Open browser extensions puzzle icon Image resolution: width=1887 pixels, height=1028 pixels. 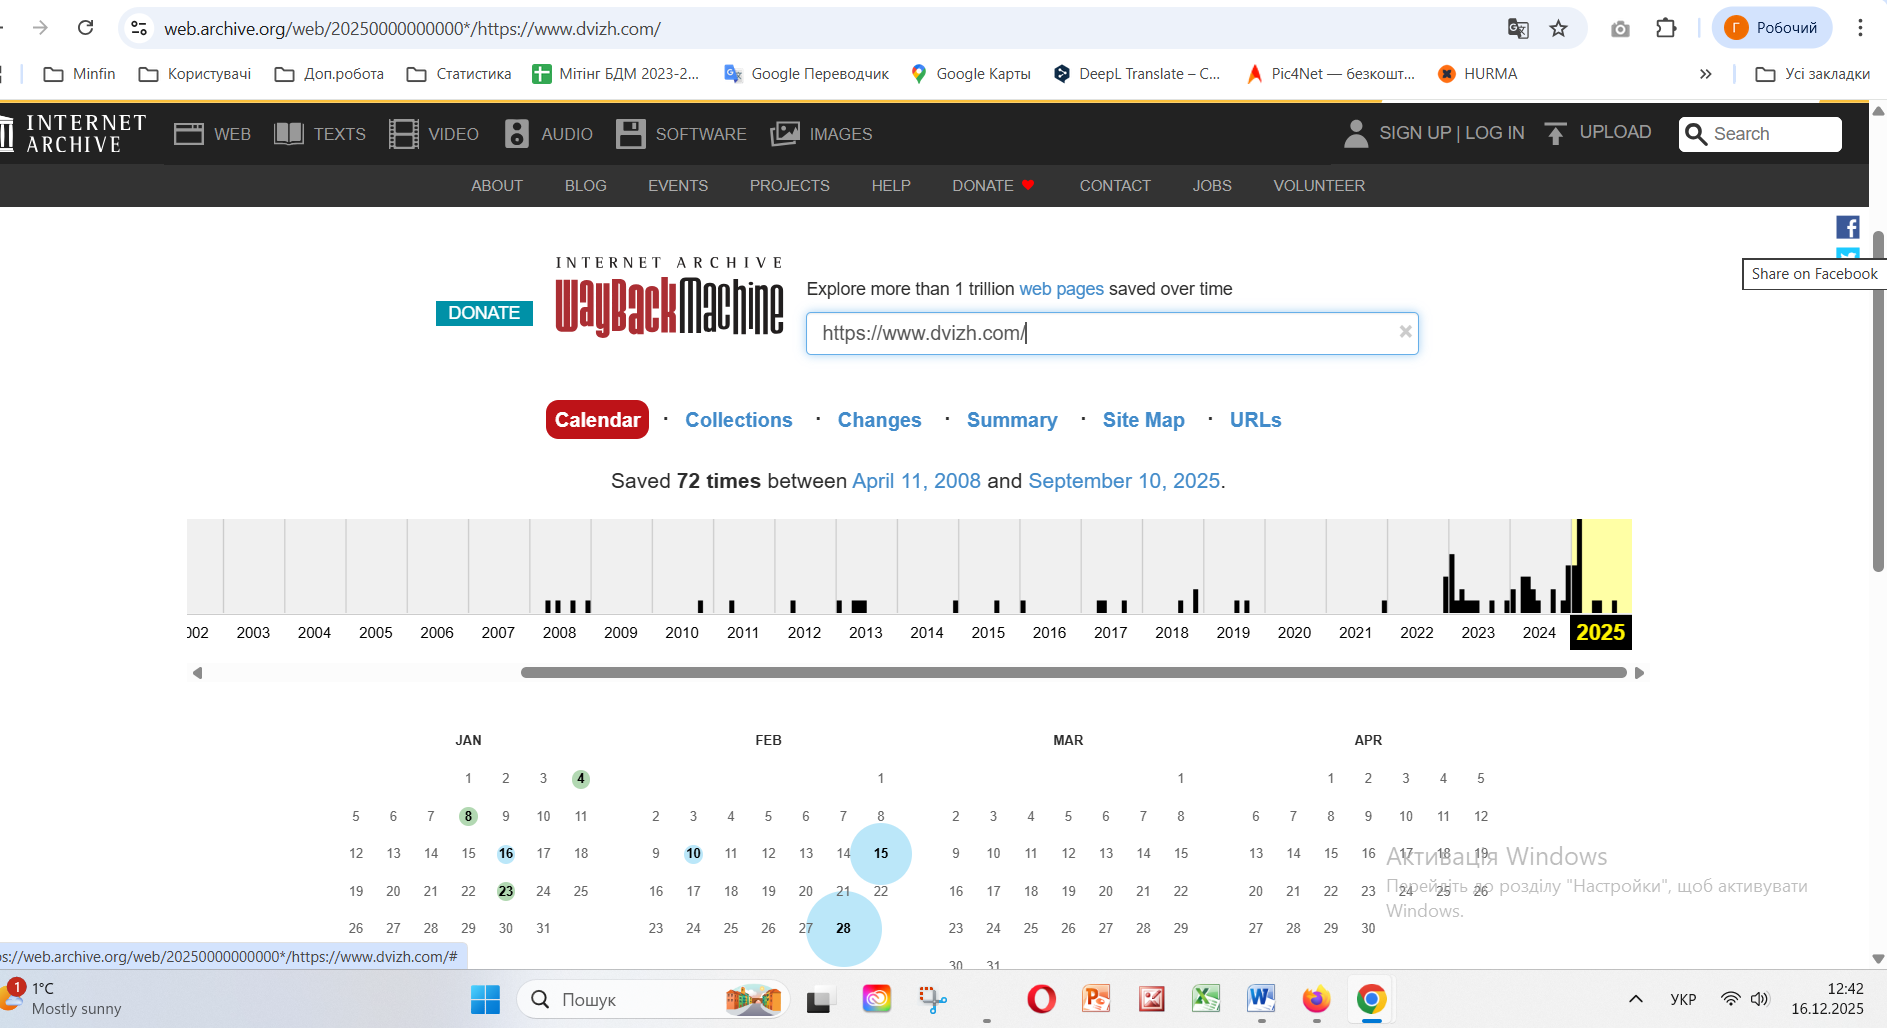click(x=1666, y=28)
